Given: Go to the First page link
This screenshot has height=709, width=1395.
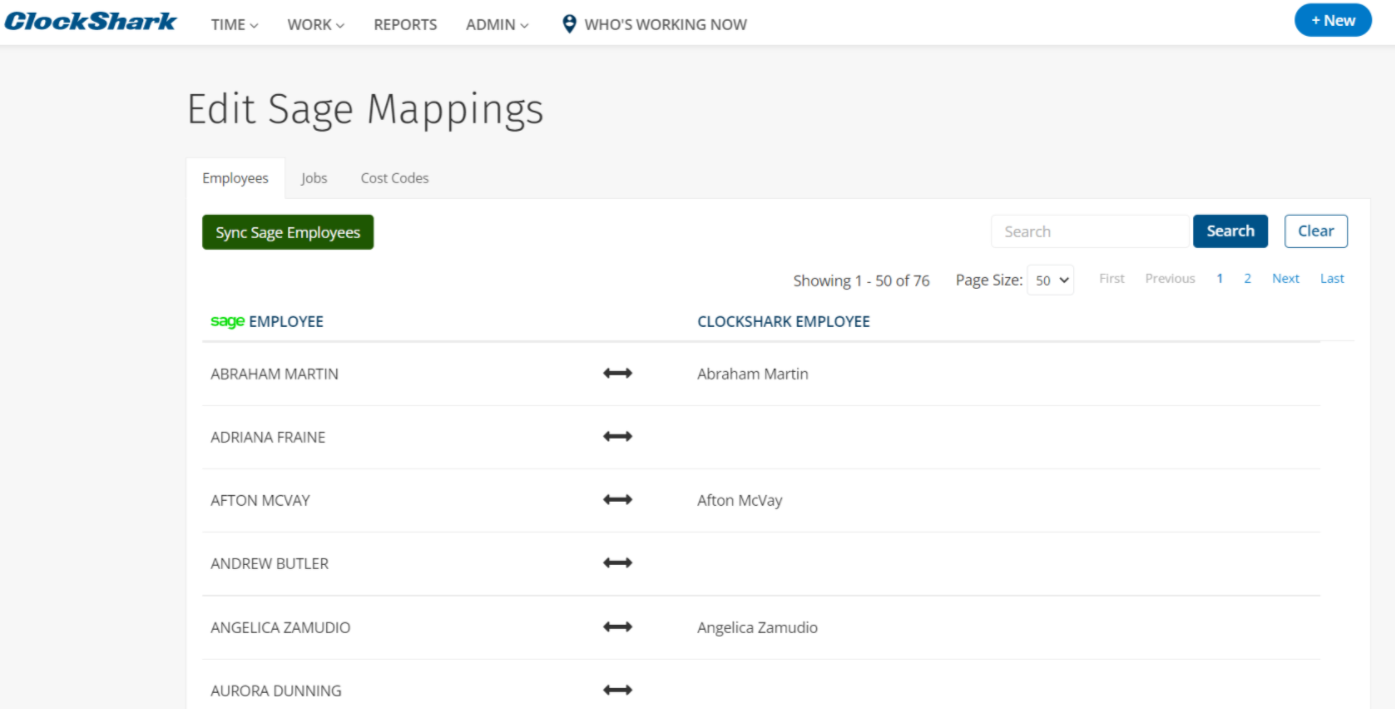Looking at the screenshot, I should (1112, 278).
